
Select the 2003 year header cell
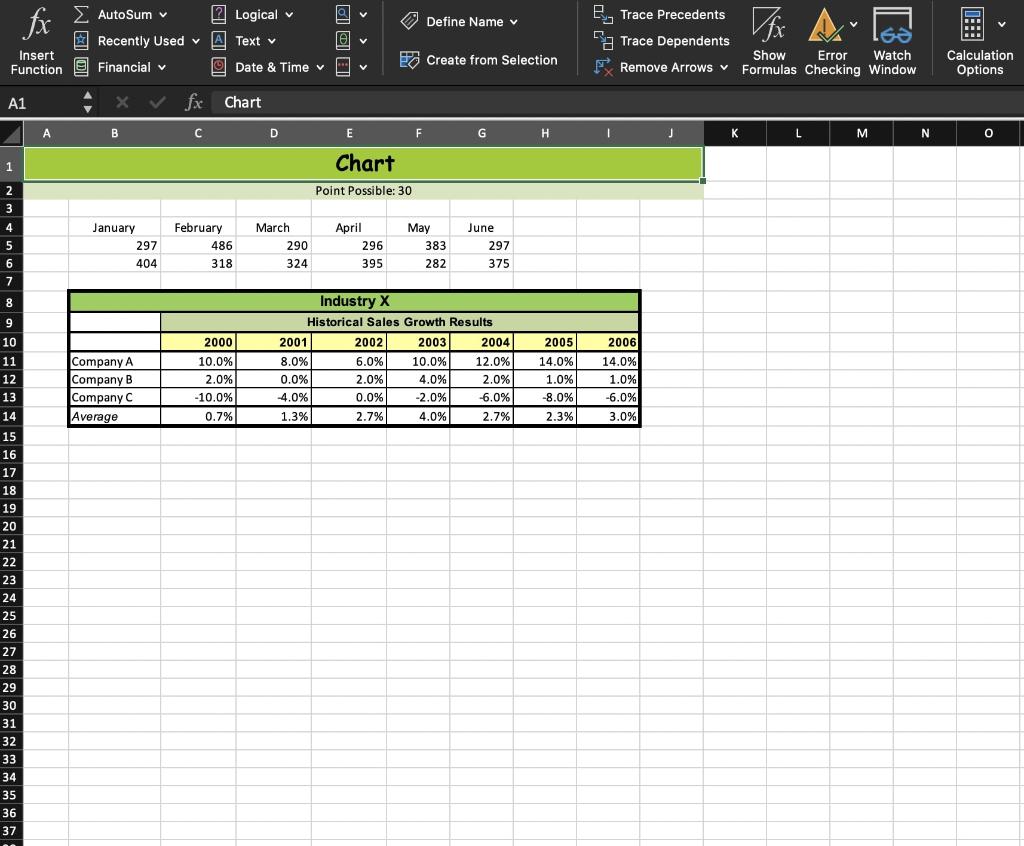click(x=419, y=342)
